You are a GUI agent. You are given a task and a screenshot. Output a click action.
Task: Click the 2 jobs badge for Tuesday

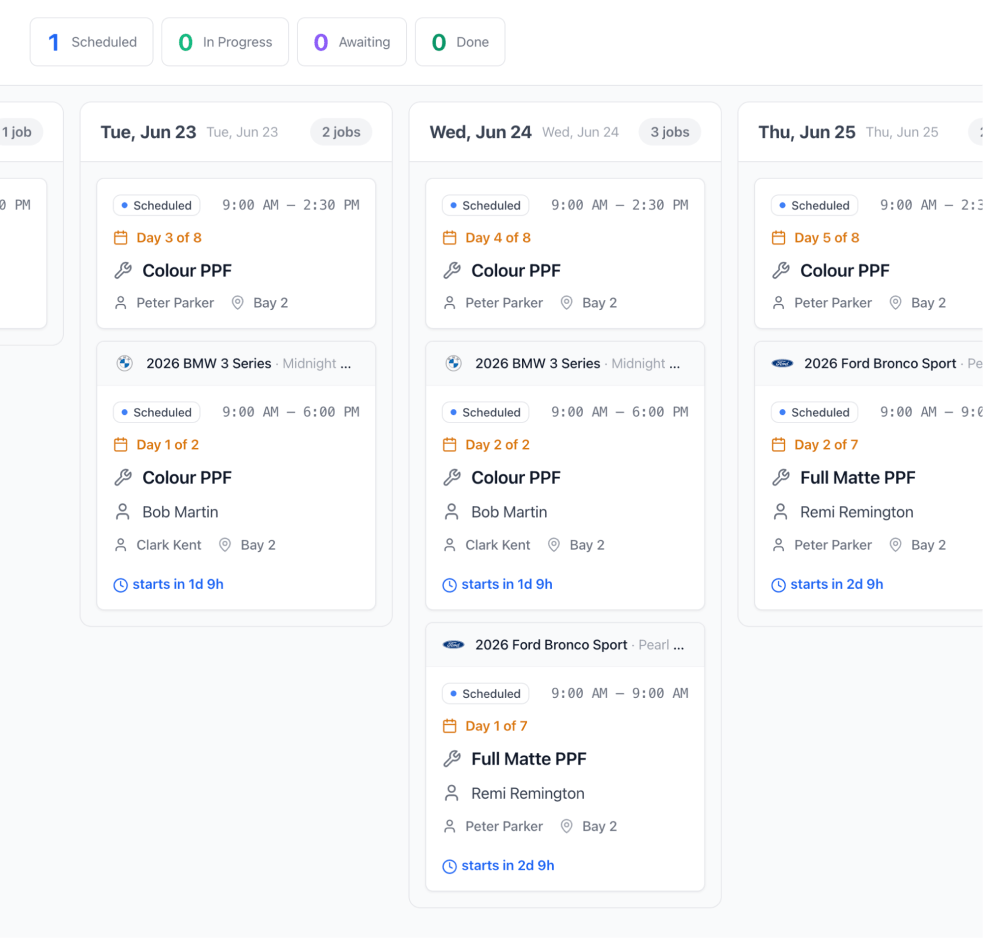(341, 132)
